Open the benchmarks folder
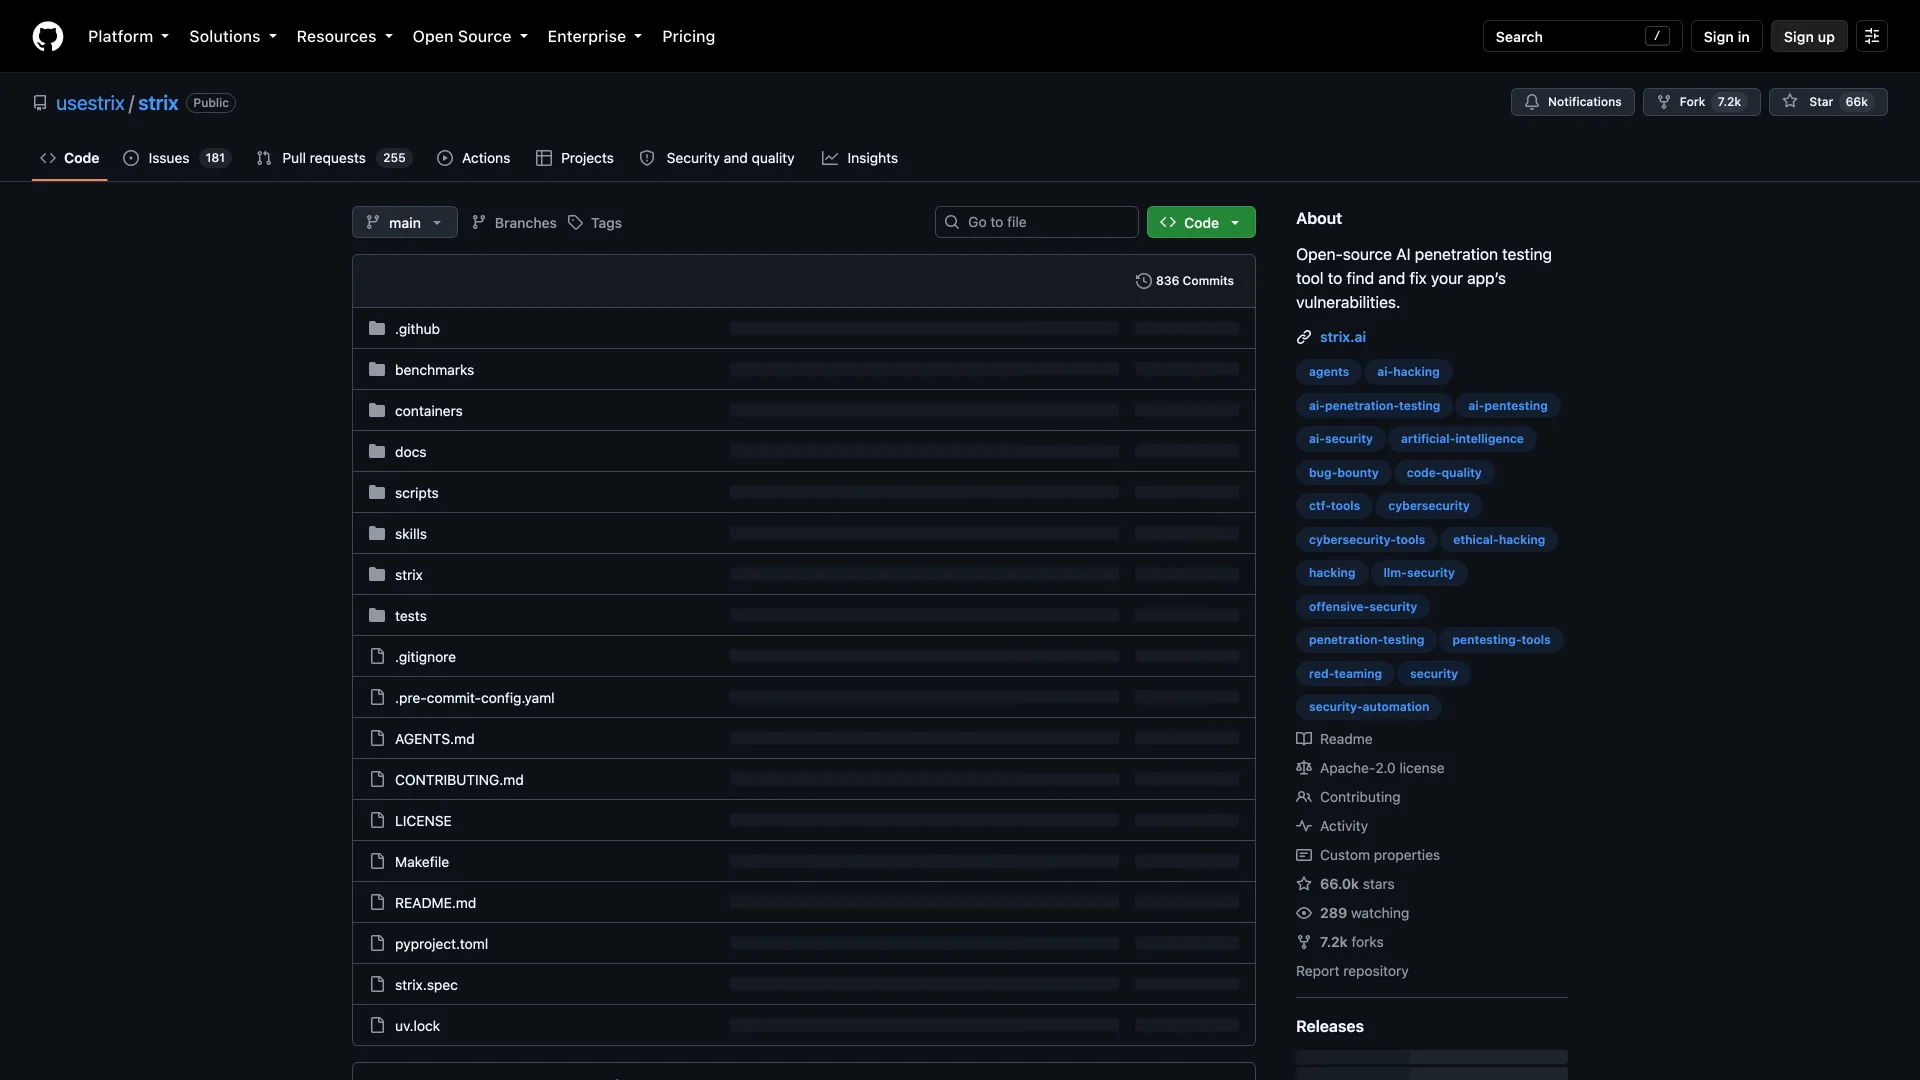The height and width of the screenshot is (1080, 1920). click(x=434, y=370)
